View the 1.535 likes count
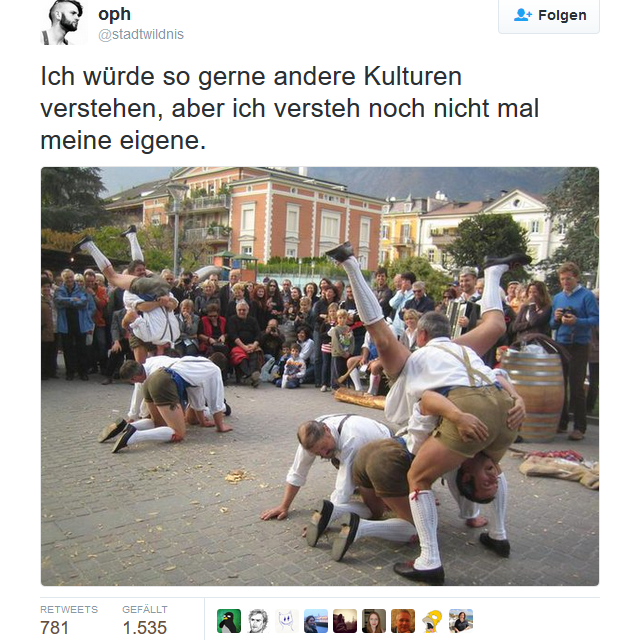Image resolution: width=638 pixels, height=640 pixels. (144, 627)
